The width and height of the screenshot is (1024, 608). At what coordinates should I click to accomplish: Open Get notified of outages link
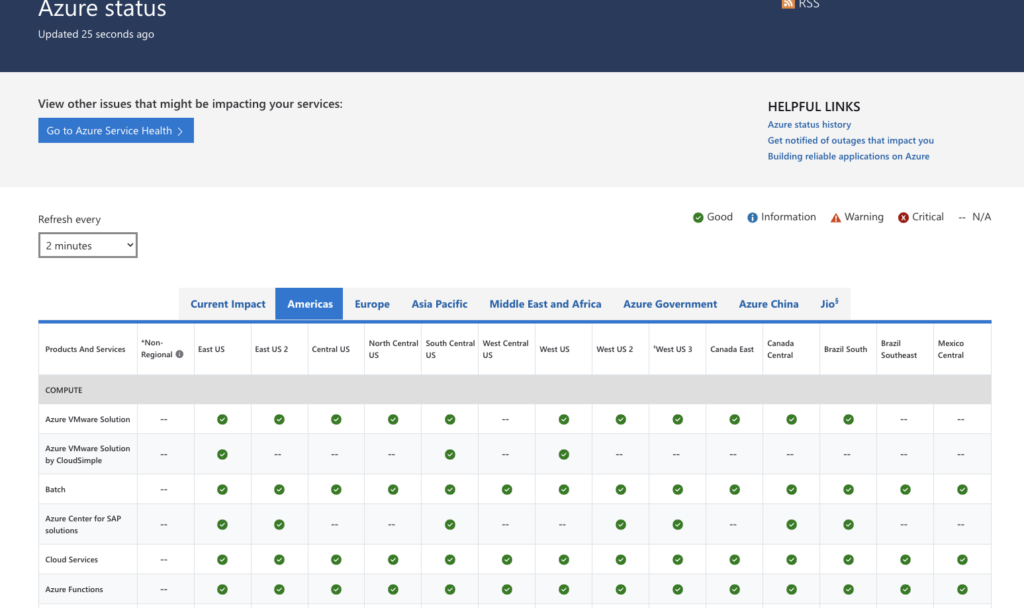tap(850, 140)
